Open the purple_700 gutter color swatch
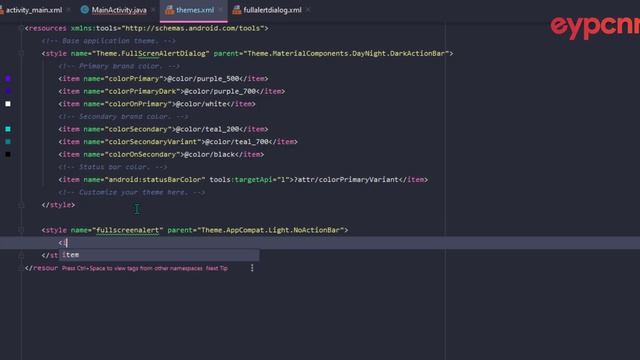640x360 pixels. pos(8,91)
